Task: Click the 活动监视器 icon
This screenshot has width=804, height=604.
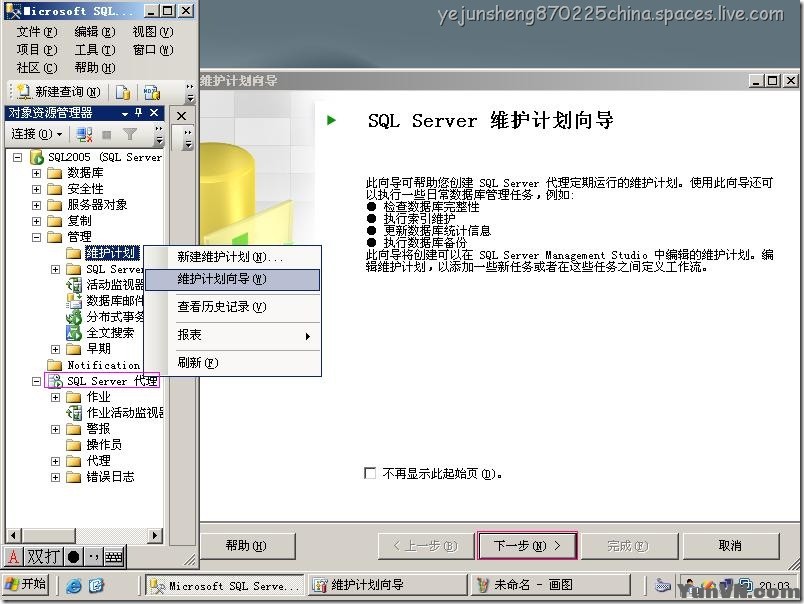Action: pyautogui.click(x=74, y=285)
